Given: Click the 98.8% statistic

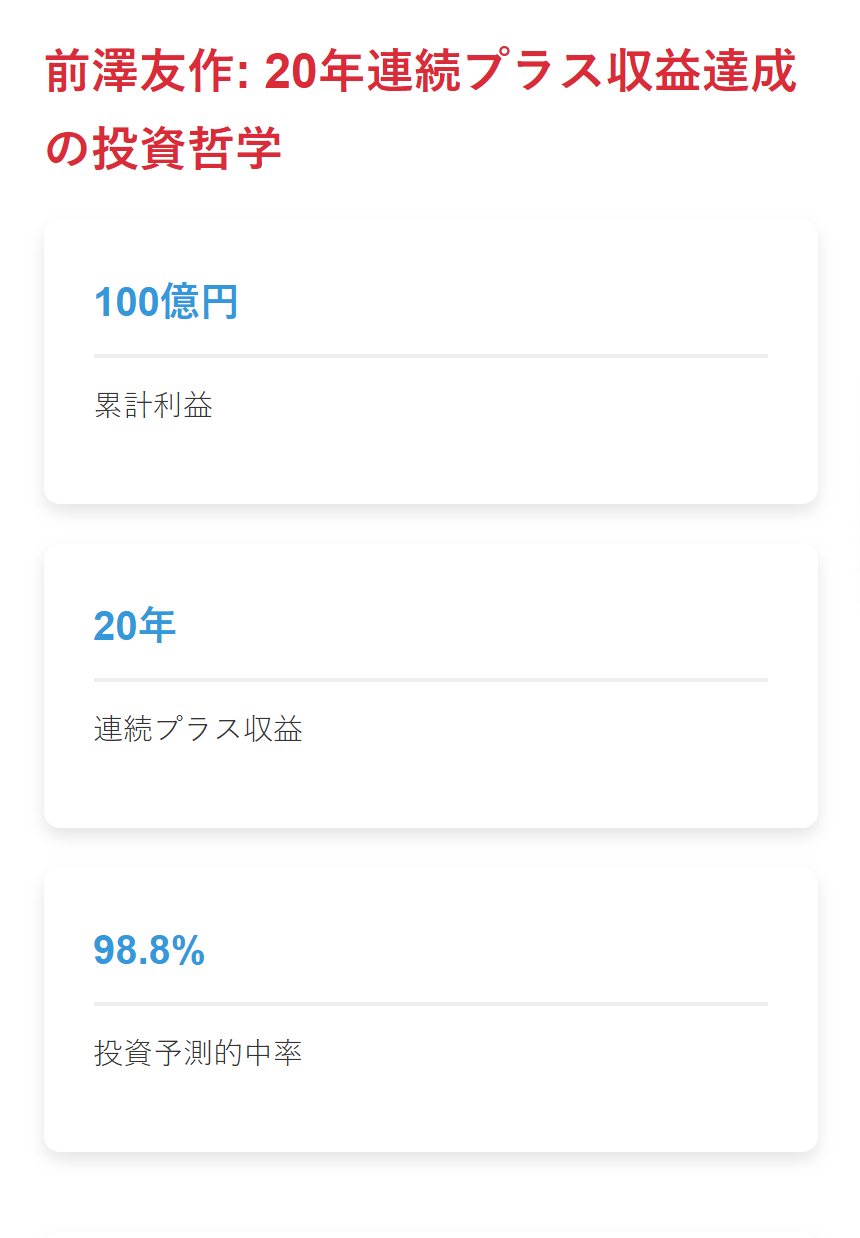Looking at the screenshot, I should (149, 950).
